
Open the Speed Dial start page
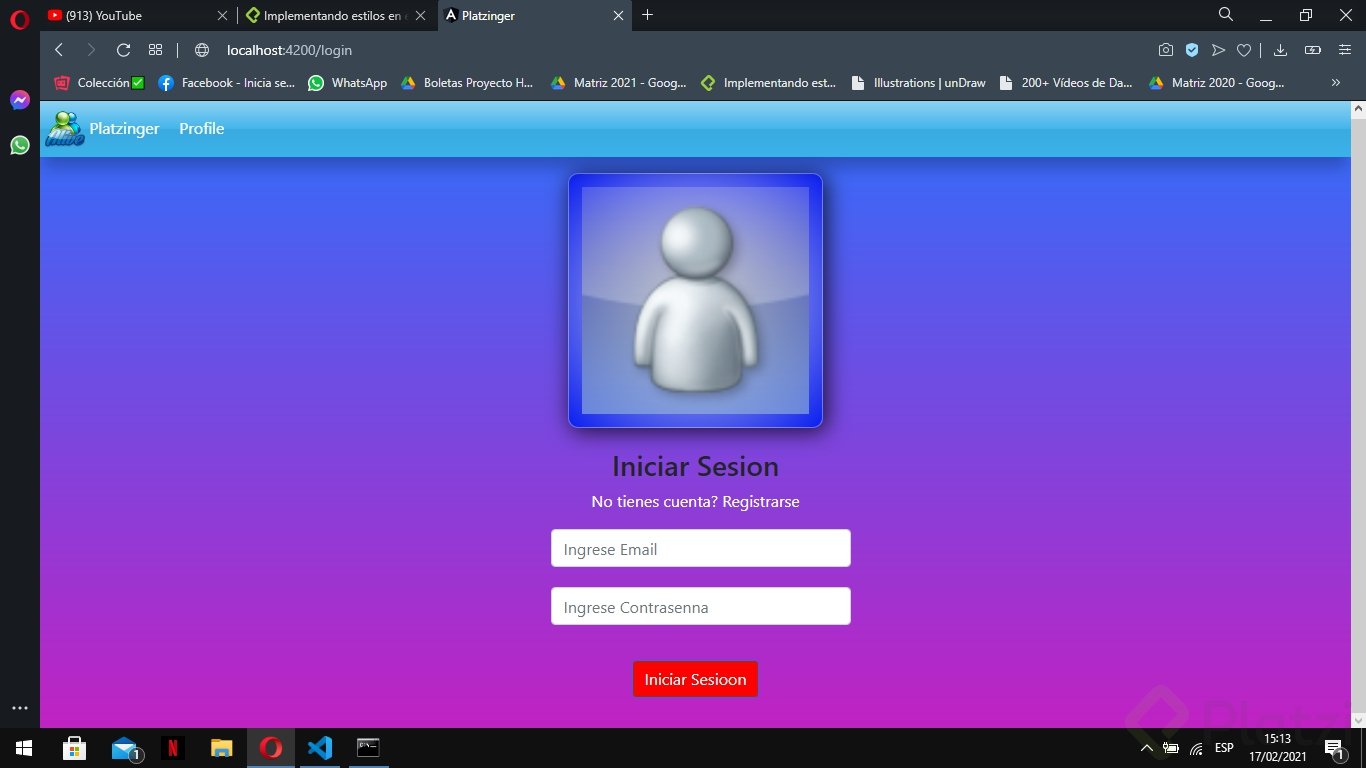(x=155, y=50)
